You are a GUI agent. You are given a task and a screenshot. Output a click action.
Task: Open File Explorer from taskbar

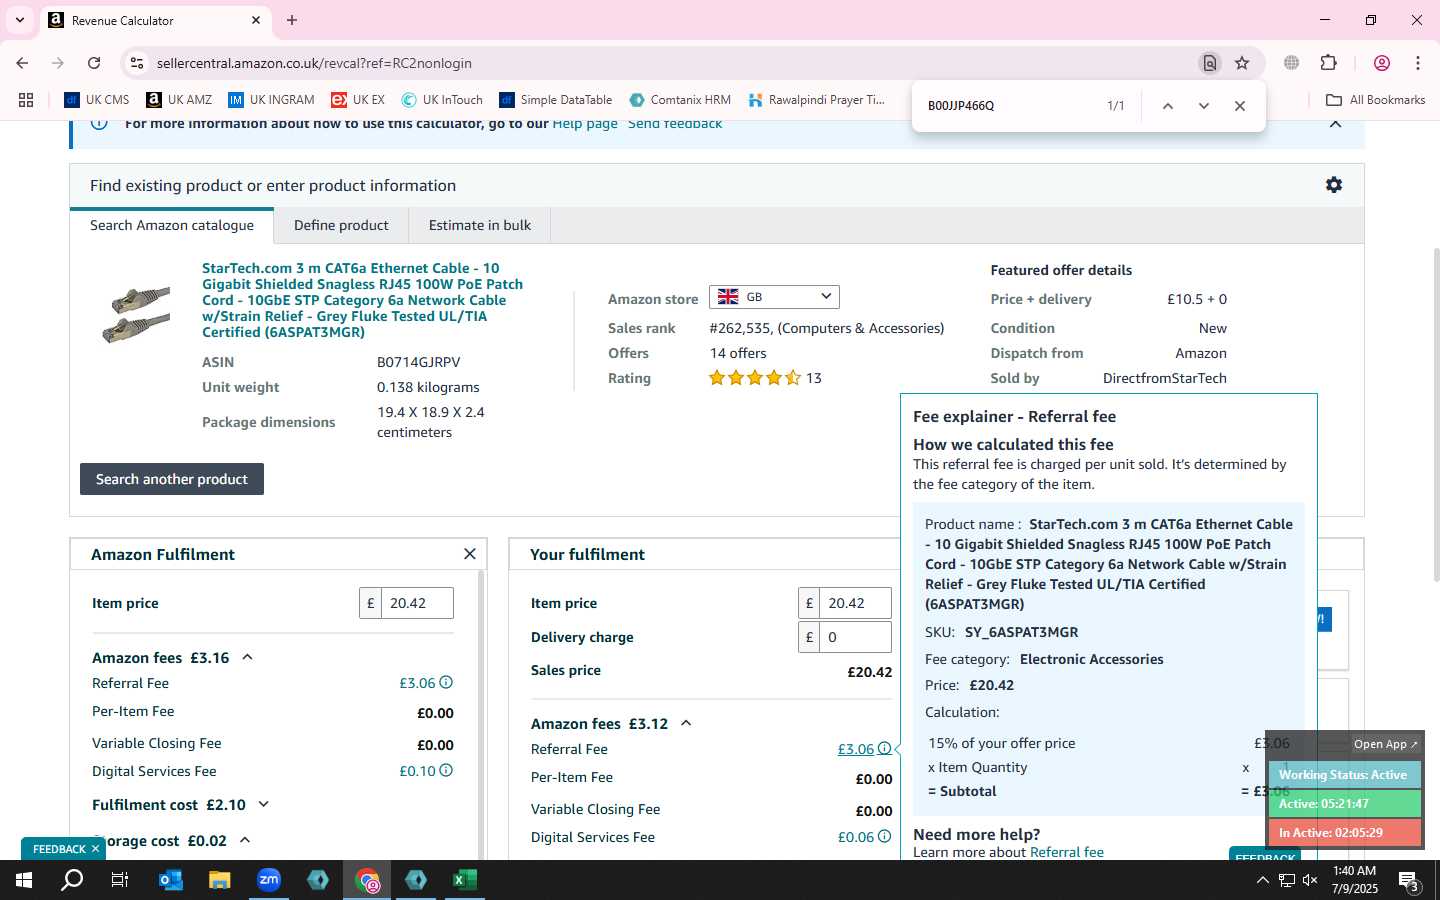[220, 880]
